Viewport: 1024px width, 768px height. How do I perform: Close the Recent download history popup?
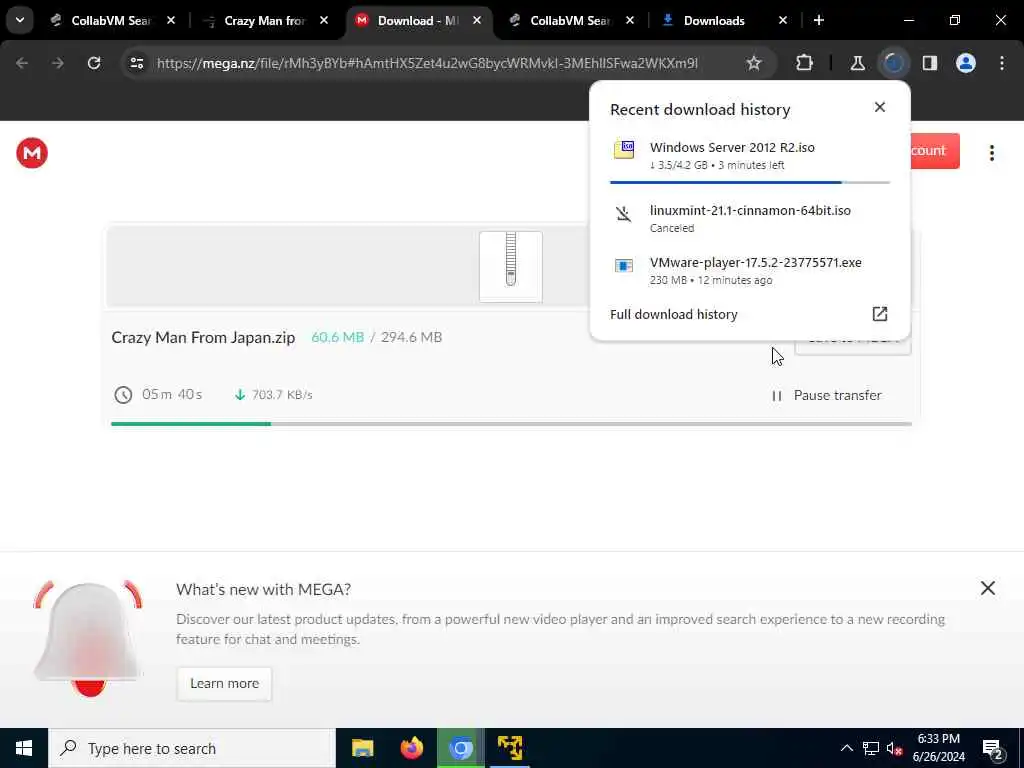point(880,107)
